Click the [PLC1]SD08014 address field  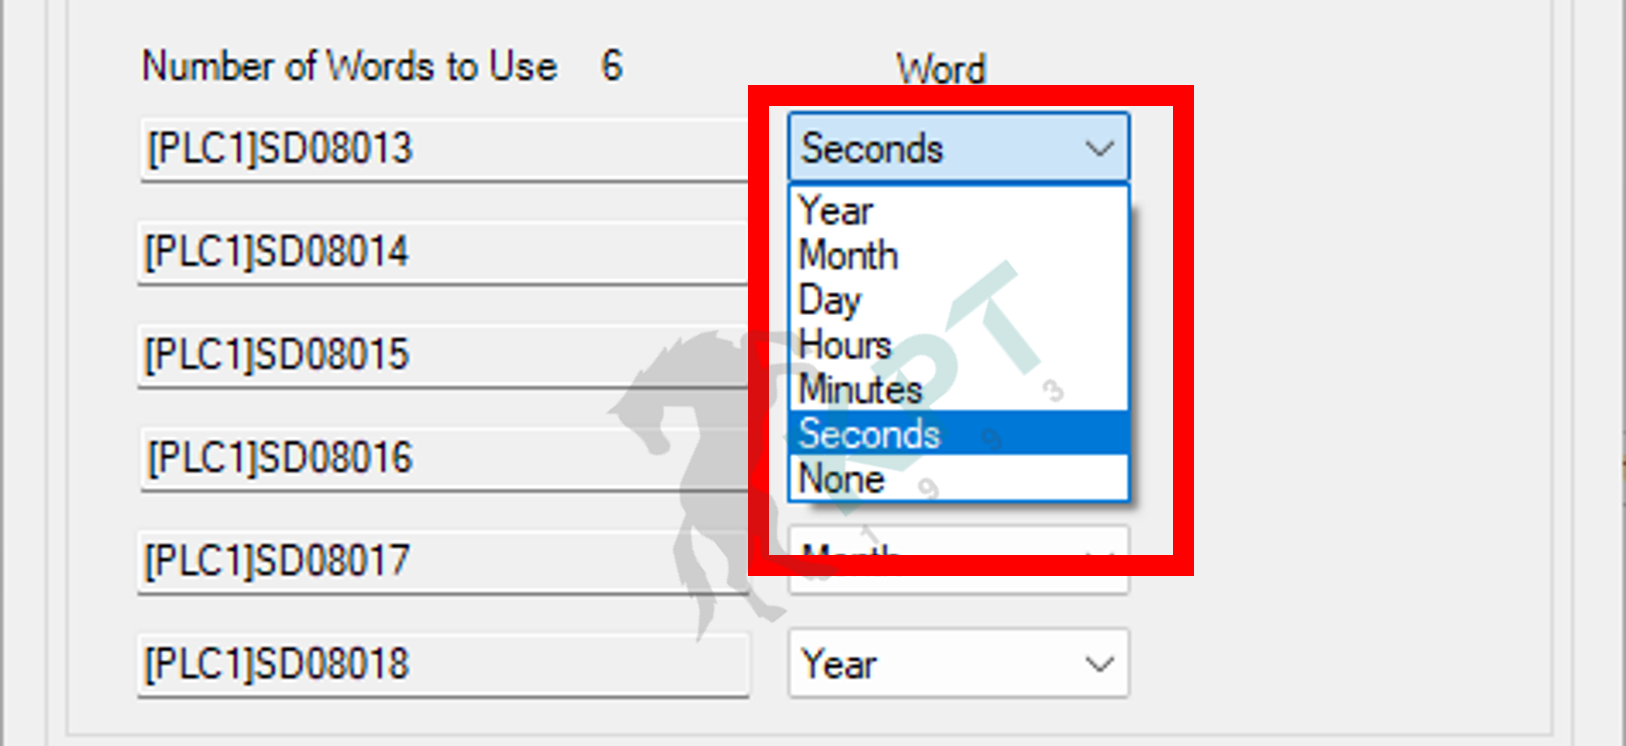tap(444, 252)
